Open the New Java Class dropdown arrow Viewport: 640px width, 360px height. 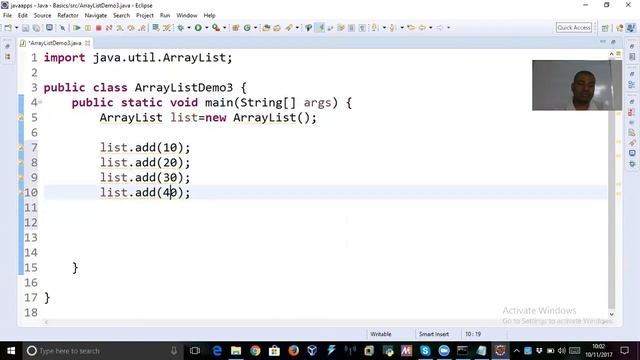coord(256,28)
